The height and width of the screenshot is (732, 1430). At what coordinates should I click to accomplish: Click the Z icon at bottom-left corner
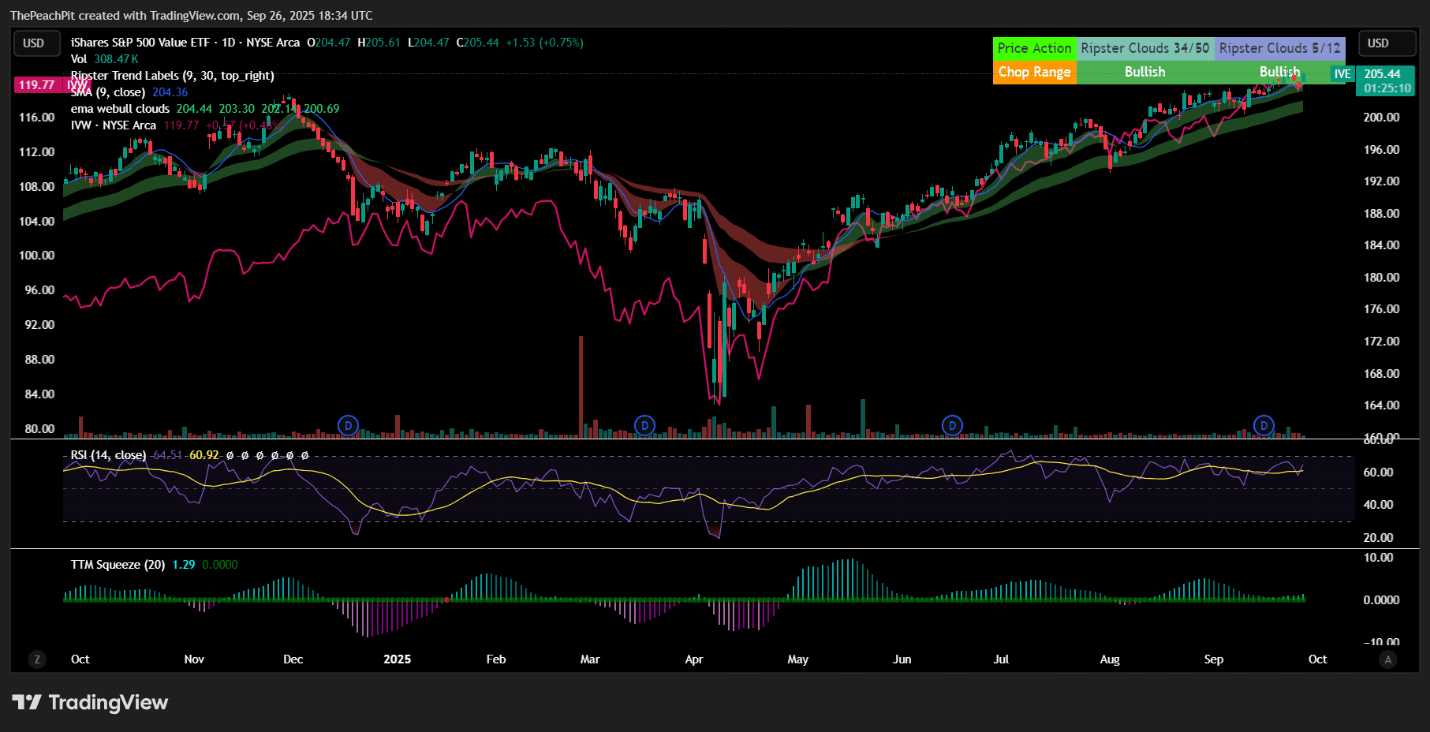coord(37,659)
